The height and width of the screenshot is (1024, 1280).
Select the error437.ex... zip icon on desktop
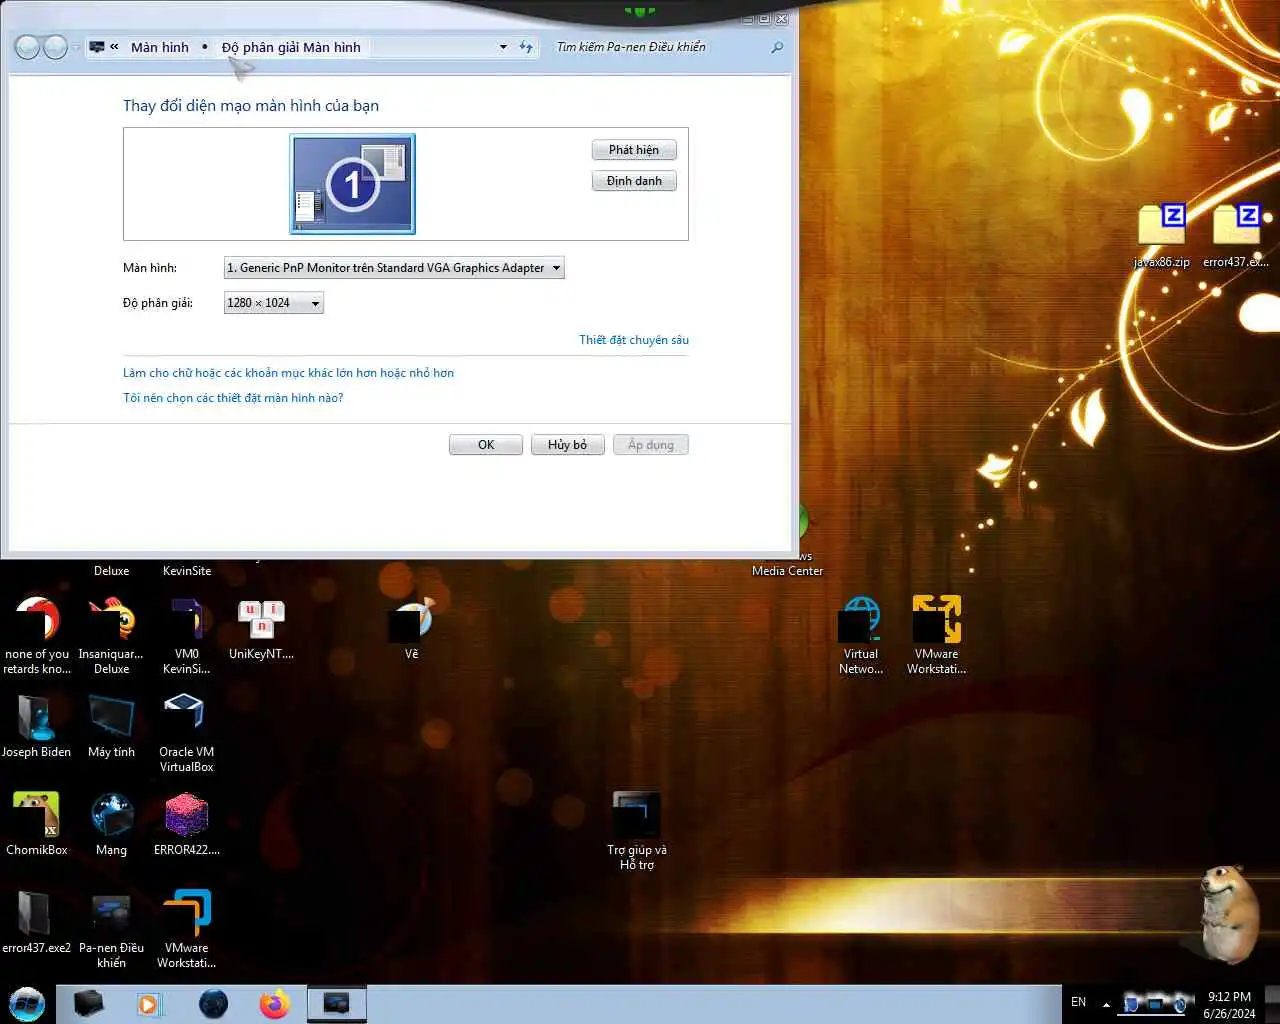coord(1236,235)
